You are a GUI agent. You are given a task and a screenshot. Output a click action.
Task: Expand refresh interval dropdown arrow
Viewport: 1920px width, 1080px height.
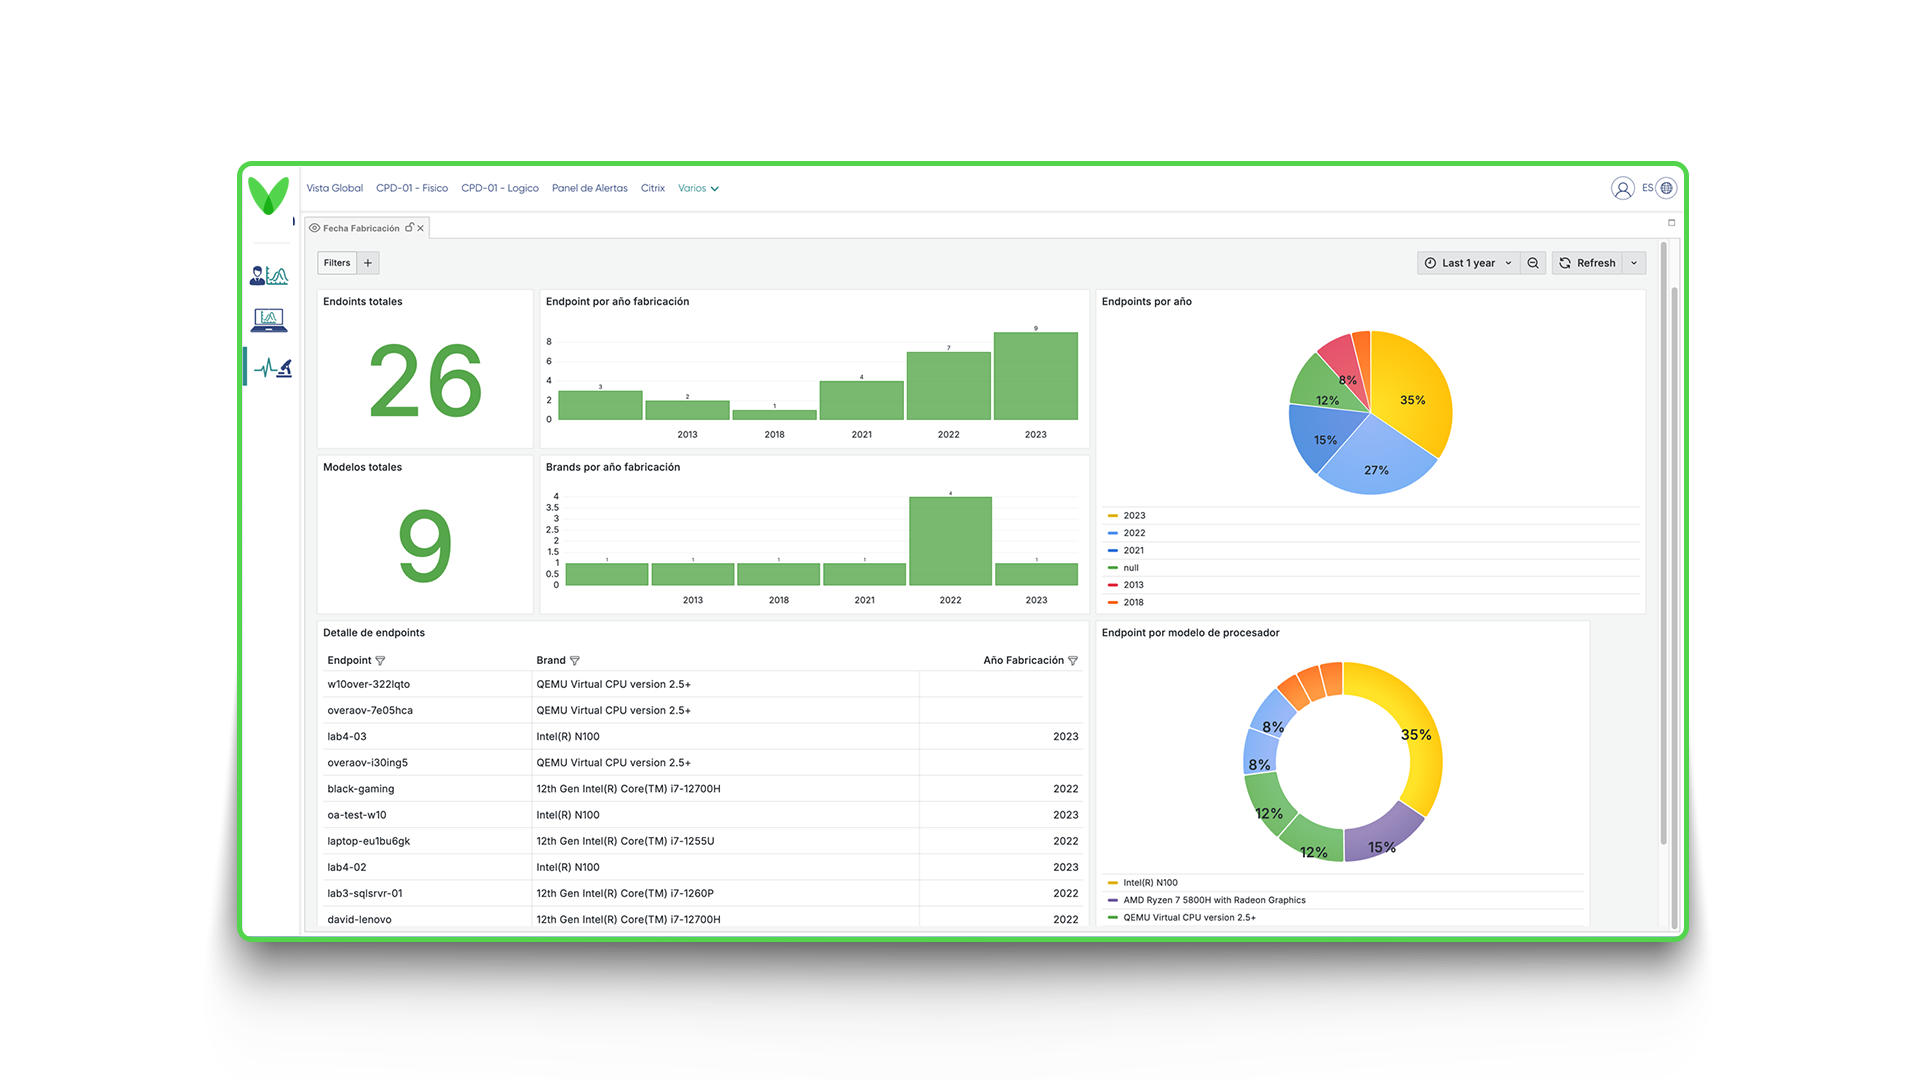[x=1634, y=263]
